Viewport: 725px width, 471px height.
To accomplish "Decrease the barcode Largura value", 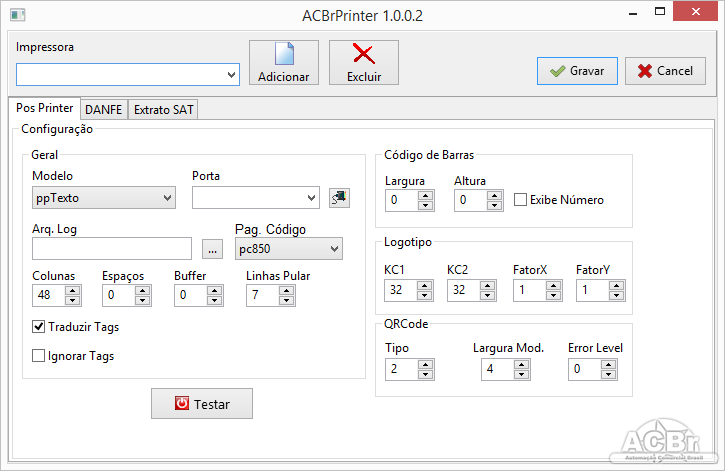I will coord(425,205).
